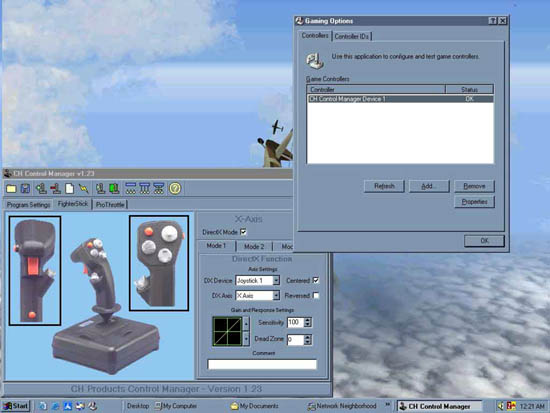
Task: Launch Internet Explorer from the quick launch bar
Action: 55,406
